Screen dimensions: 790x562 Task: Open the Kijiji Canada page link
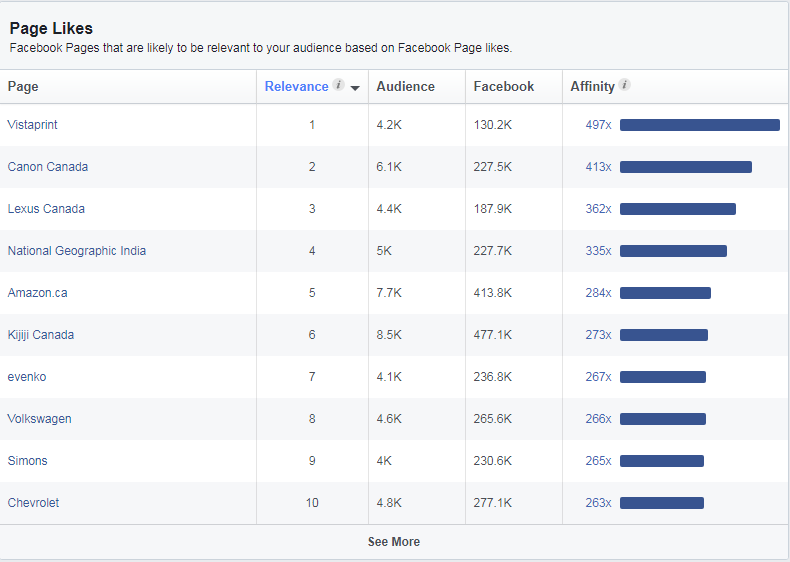[x=40, y=335]
